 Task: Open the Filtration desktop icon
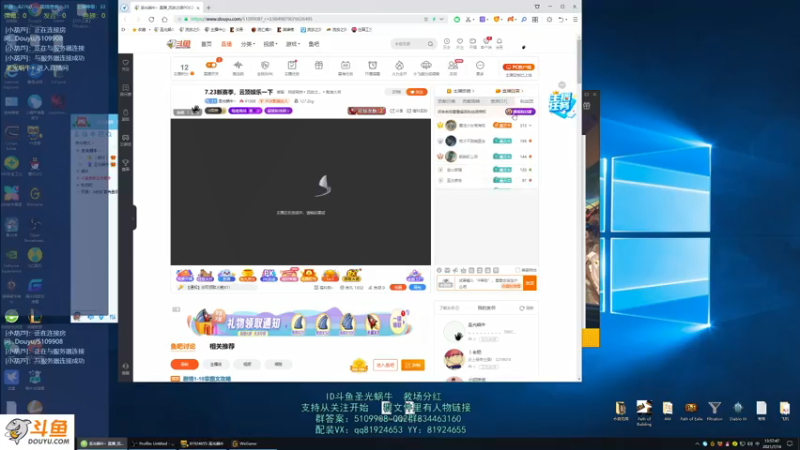714,411
